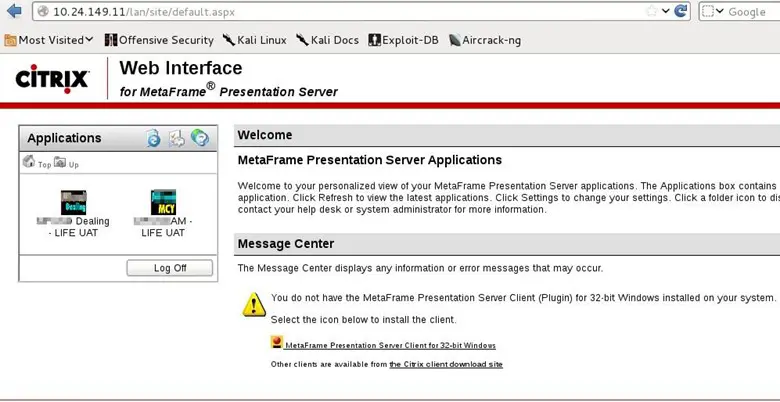Click the URL address bar field
Image resolution: width=780 pixels, height=402 pixels.
coord(330,12)
